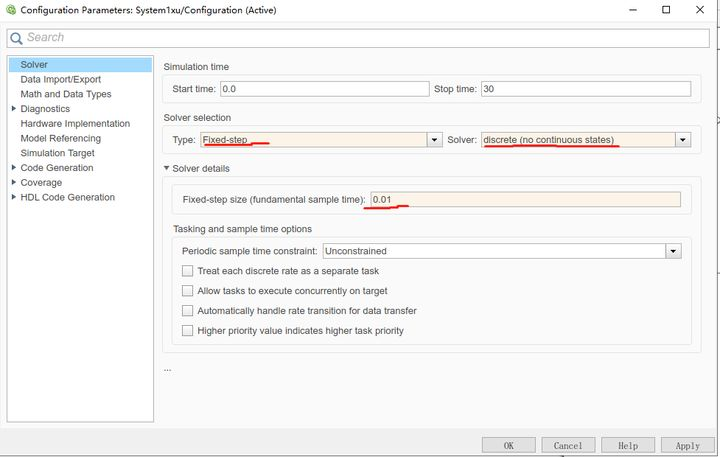This screenshot has width=720, height=457.
Task: Click the 'Simulation time' section label
Action: (x=196, y=67)
